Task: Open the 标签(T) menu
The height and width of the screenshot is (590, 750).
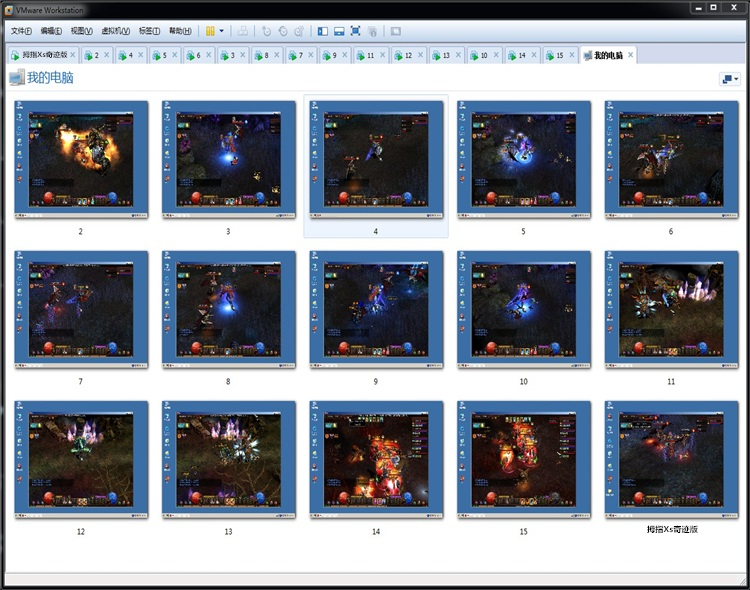Action: click(149, 31)
